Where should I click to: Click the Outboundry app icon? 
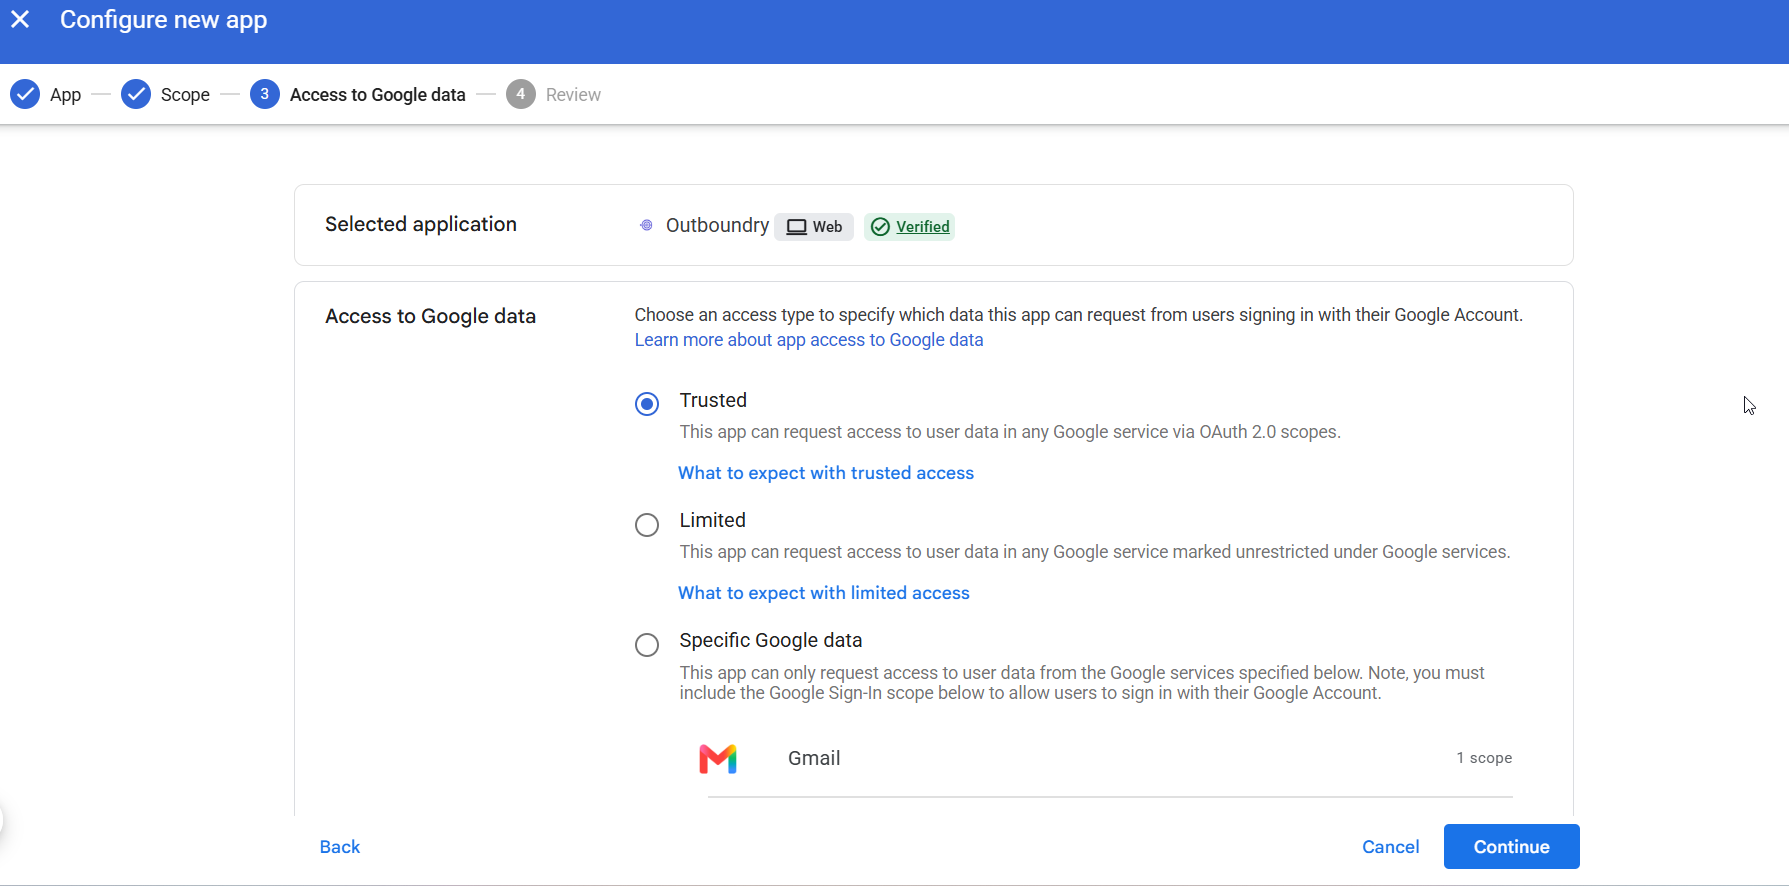pyautogui.click(x=646, y=225)
